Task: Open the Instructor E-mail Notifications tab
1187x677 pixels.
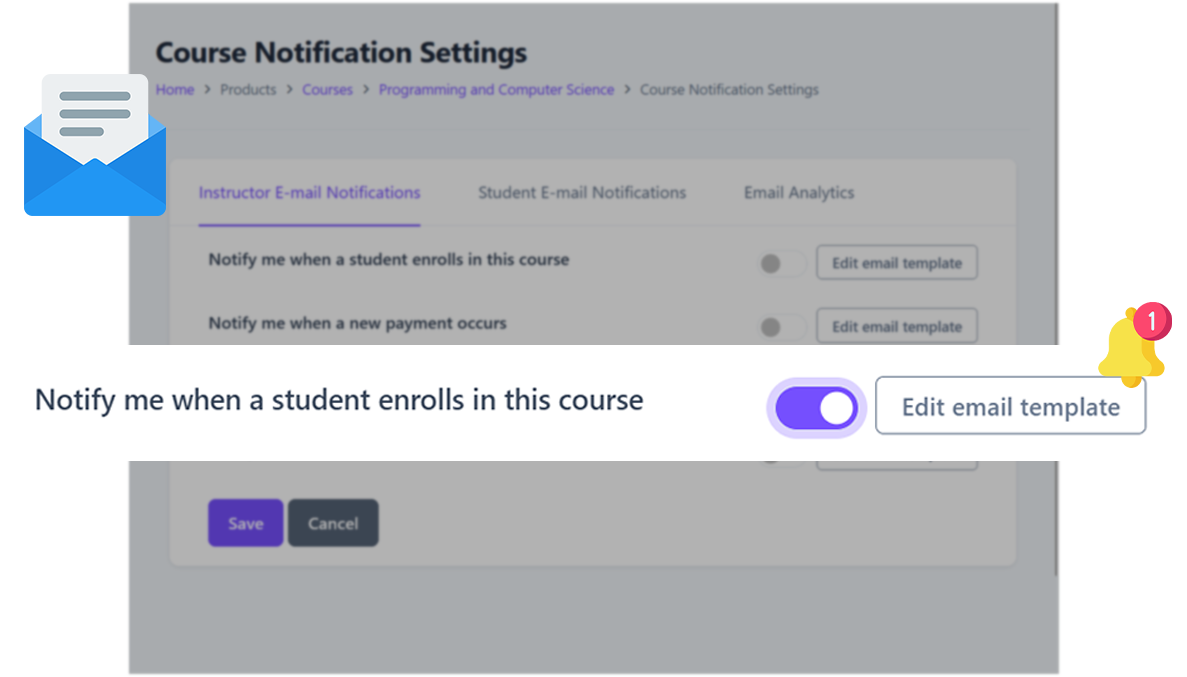Action: (x=309, y=193)
